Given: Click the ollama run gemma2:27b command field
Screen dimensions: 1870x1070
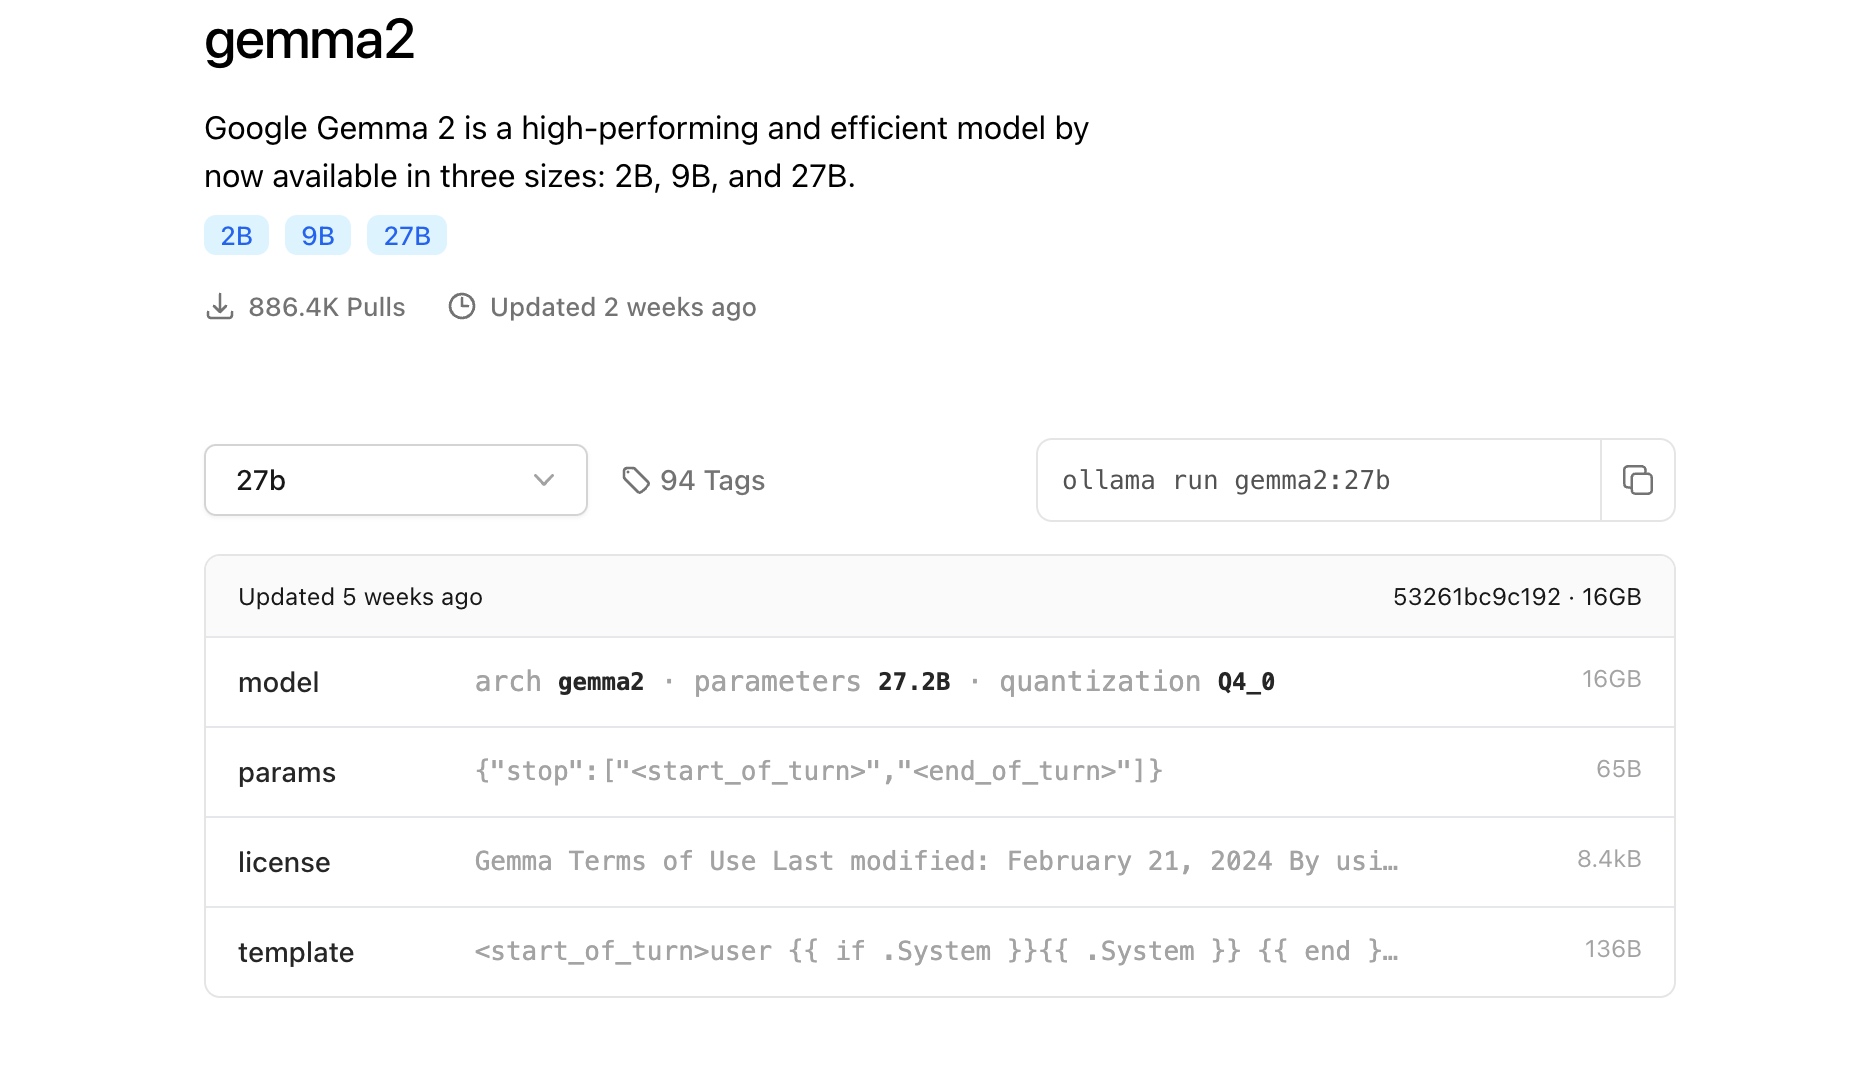Looking at the screenshot, I should click(x=1319, y=480).
